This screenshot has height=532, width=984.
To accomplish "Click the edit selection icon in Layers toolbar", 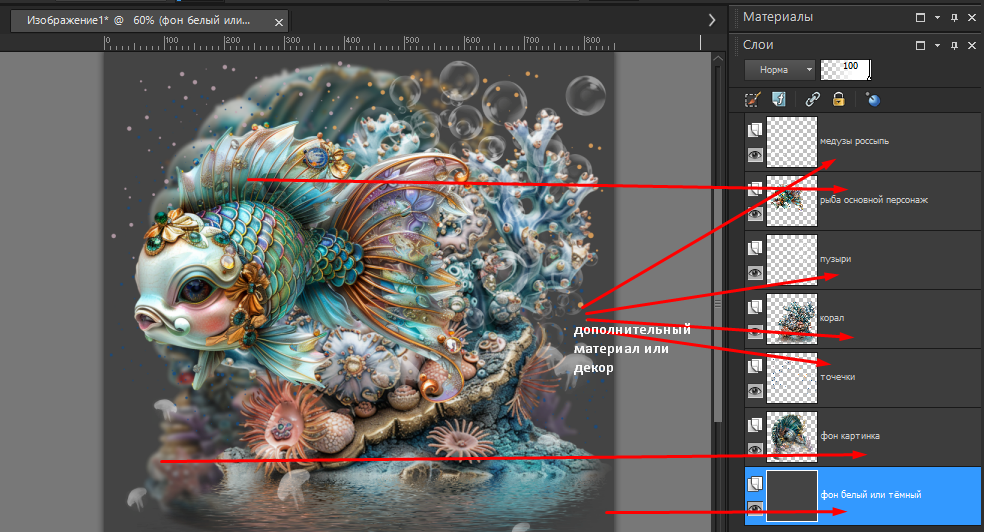I will (754, 99).
